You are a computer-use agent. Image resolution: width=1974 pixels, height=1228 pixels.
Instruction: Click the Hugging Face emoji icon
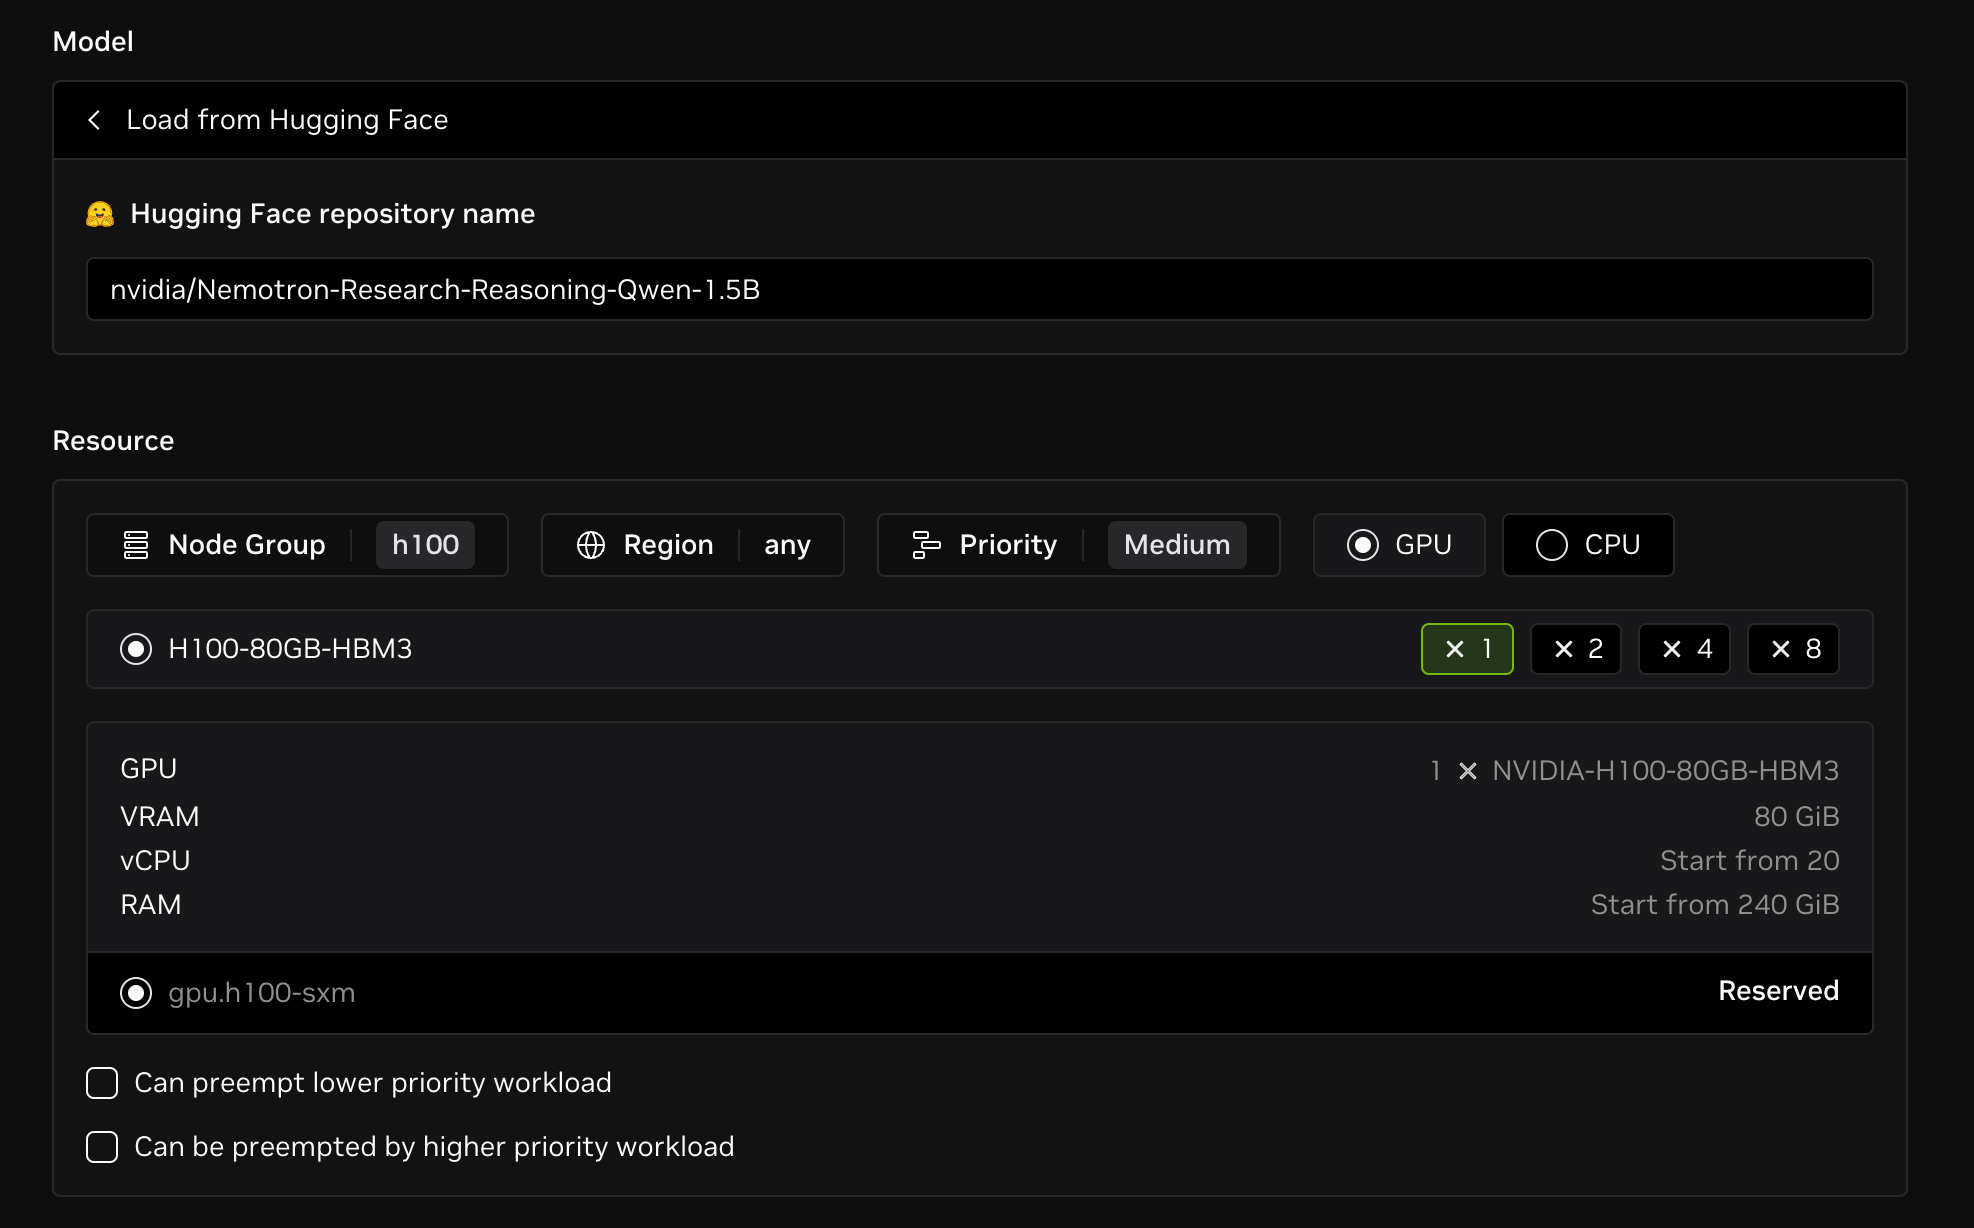click(100, 214)
